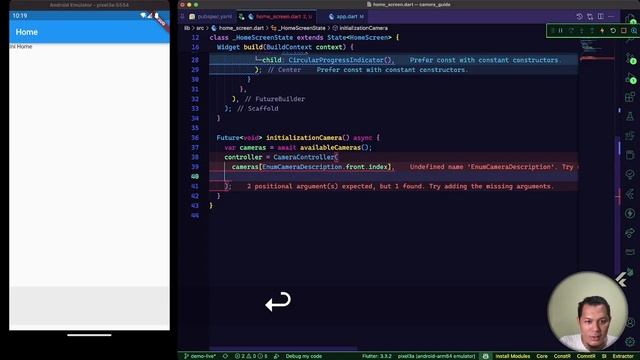Click the src breadcrumb segment
Viewport: 640px width, 360px height.
click(200, 28)
